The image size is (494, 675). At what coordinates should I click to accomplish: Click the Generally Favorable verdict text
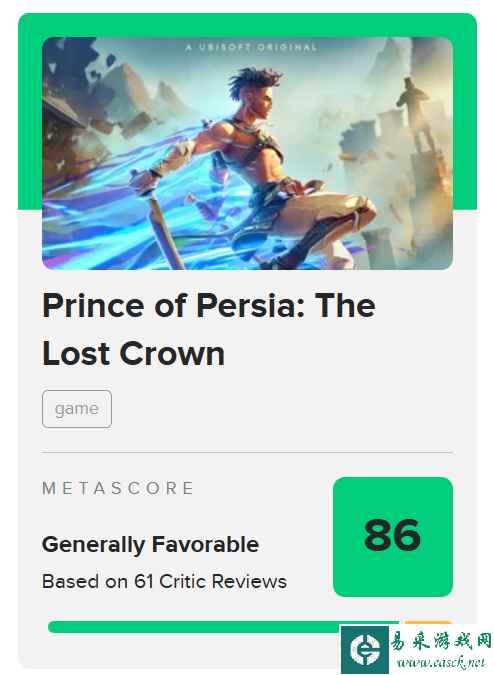click(x=150, y=545)
